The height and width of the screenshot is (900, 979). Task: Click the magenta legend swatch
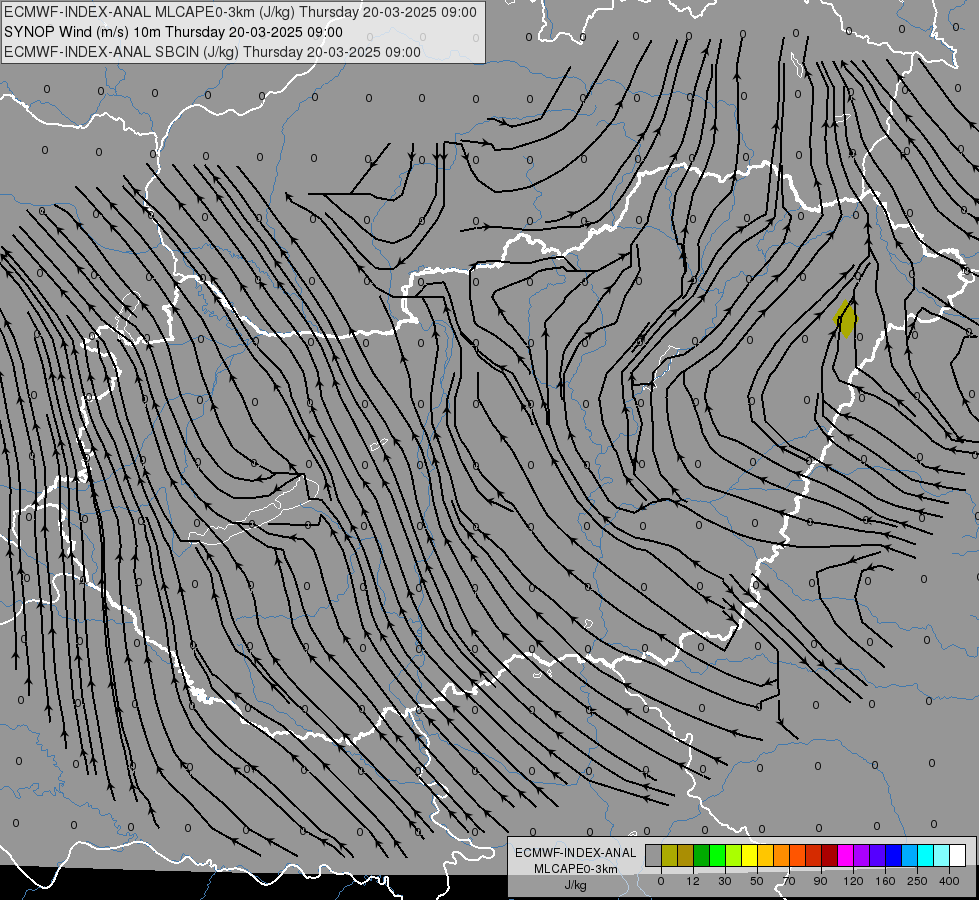pyautogui.click(x=846, y=855)
